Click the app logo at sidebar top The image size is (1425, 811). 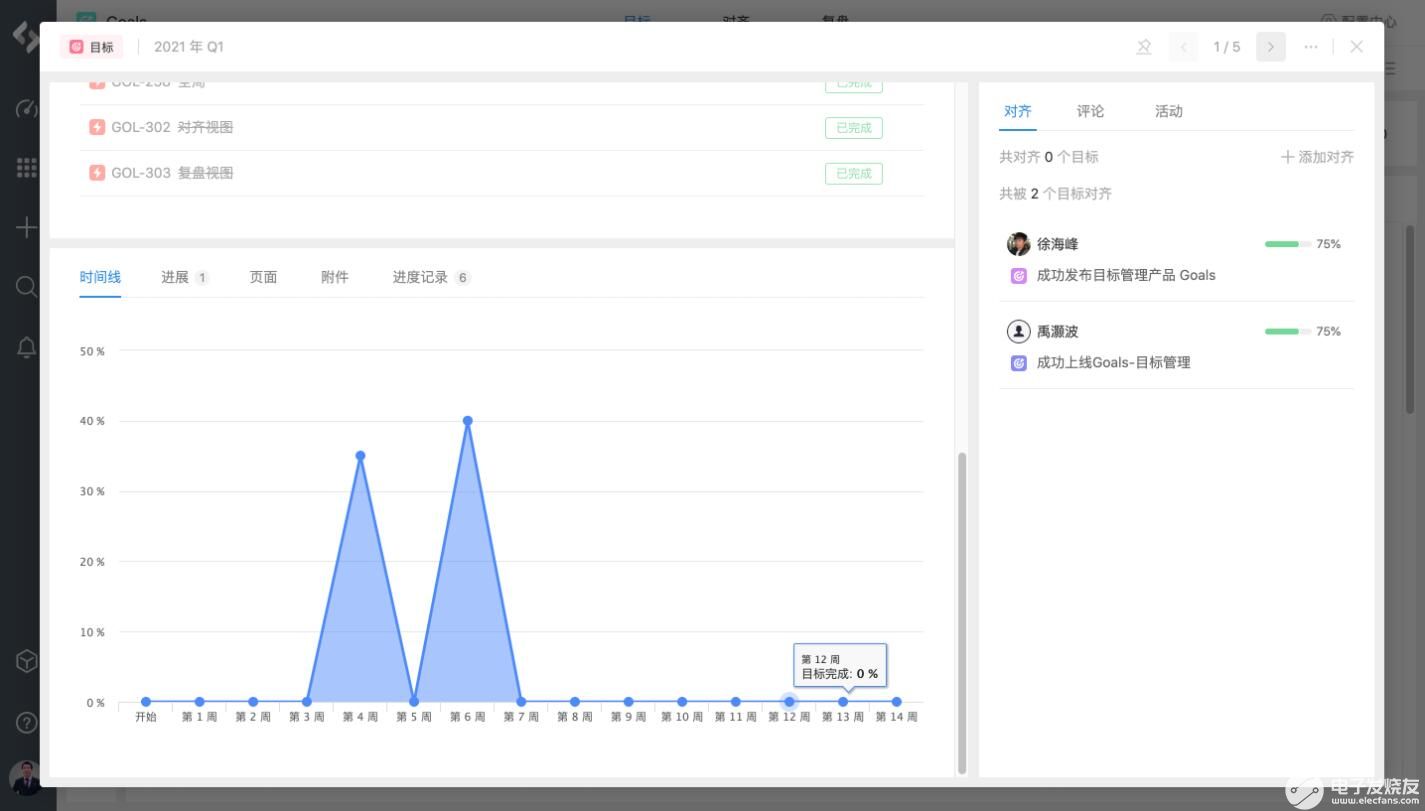26,35
